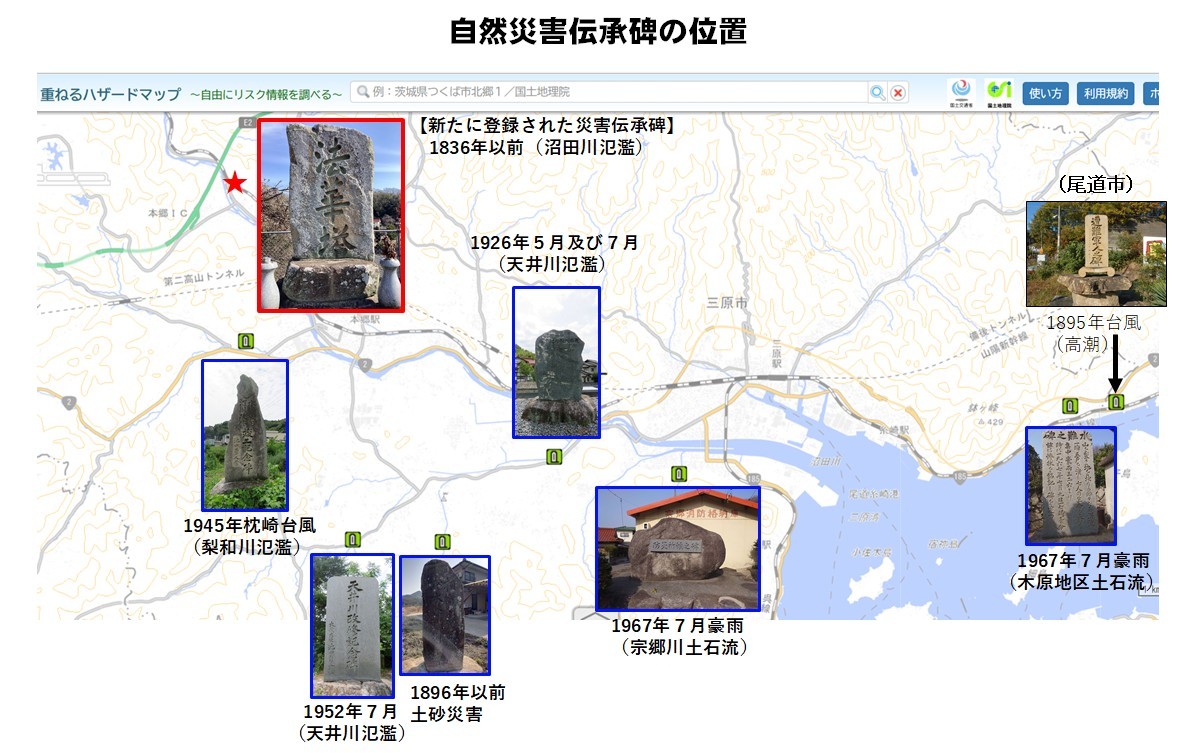
Task: Click the 使い方 button
Action: coord(1045,94)
